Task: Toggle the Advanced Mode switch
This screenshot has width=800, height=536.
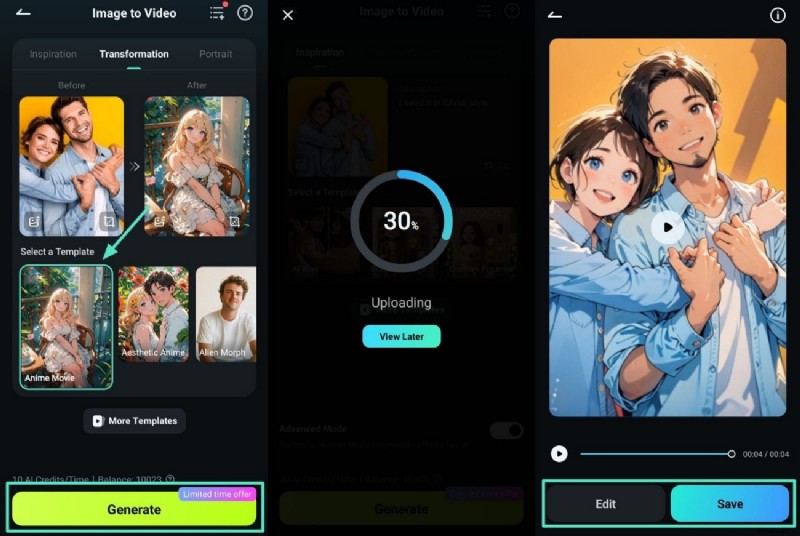Action: 506,430
